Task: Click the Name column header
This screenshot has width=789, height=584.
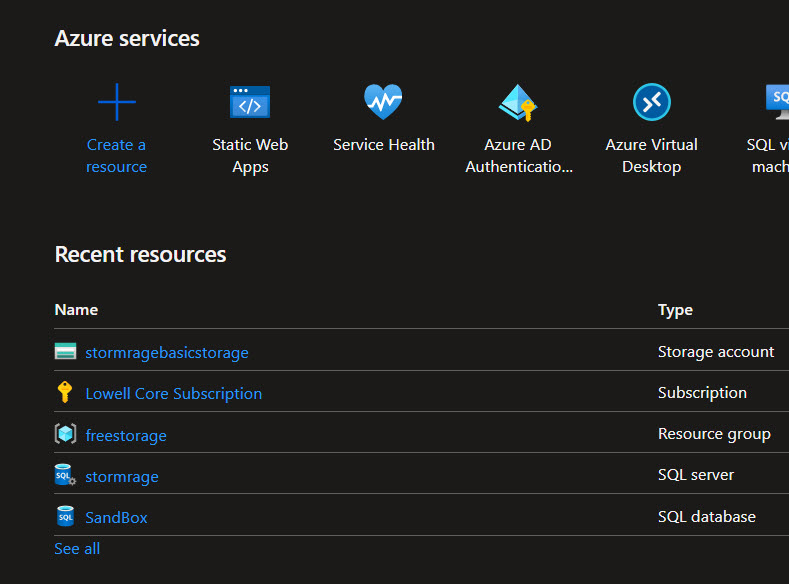Action: pos(76,310)
